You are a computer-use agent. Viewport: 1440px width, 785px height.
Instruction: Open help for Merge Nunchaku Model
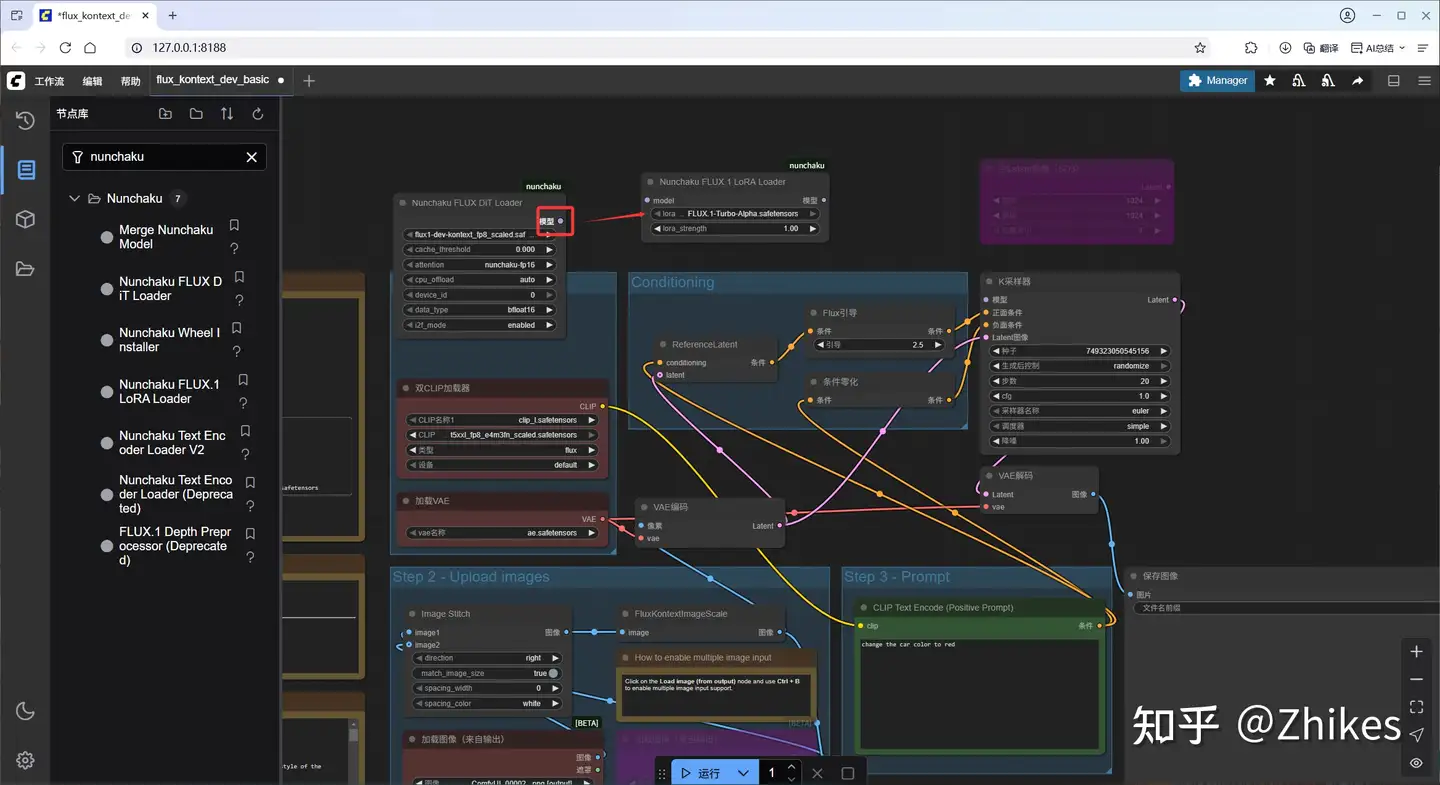[x=234, y=249]
